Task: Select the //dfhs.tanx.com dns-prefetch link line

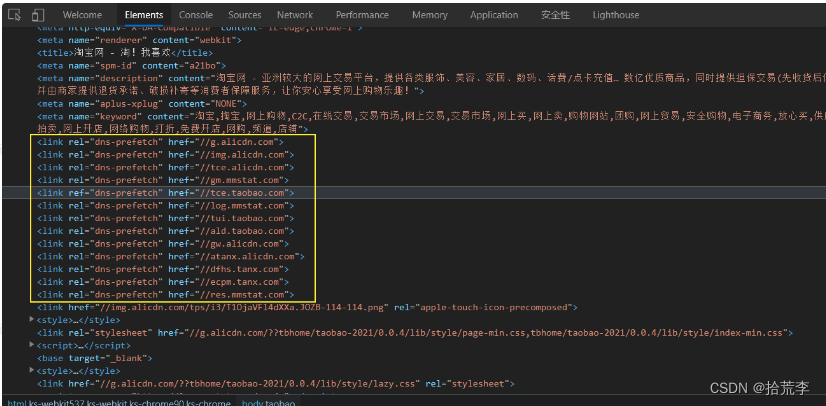Action: click(x=163, y=269)
